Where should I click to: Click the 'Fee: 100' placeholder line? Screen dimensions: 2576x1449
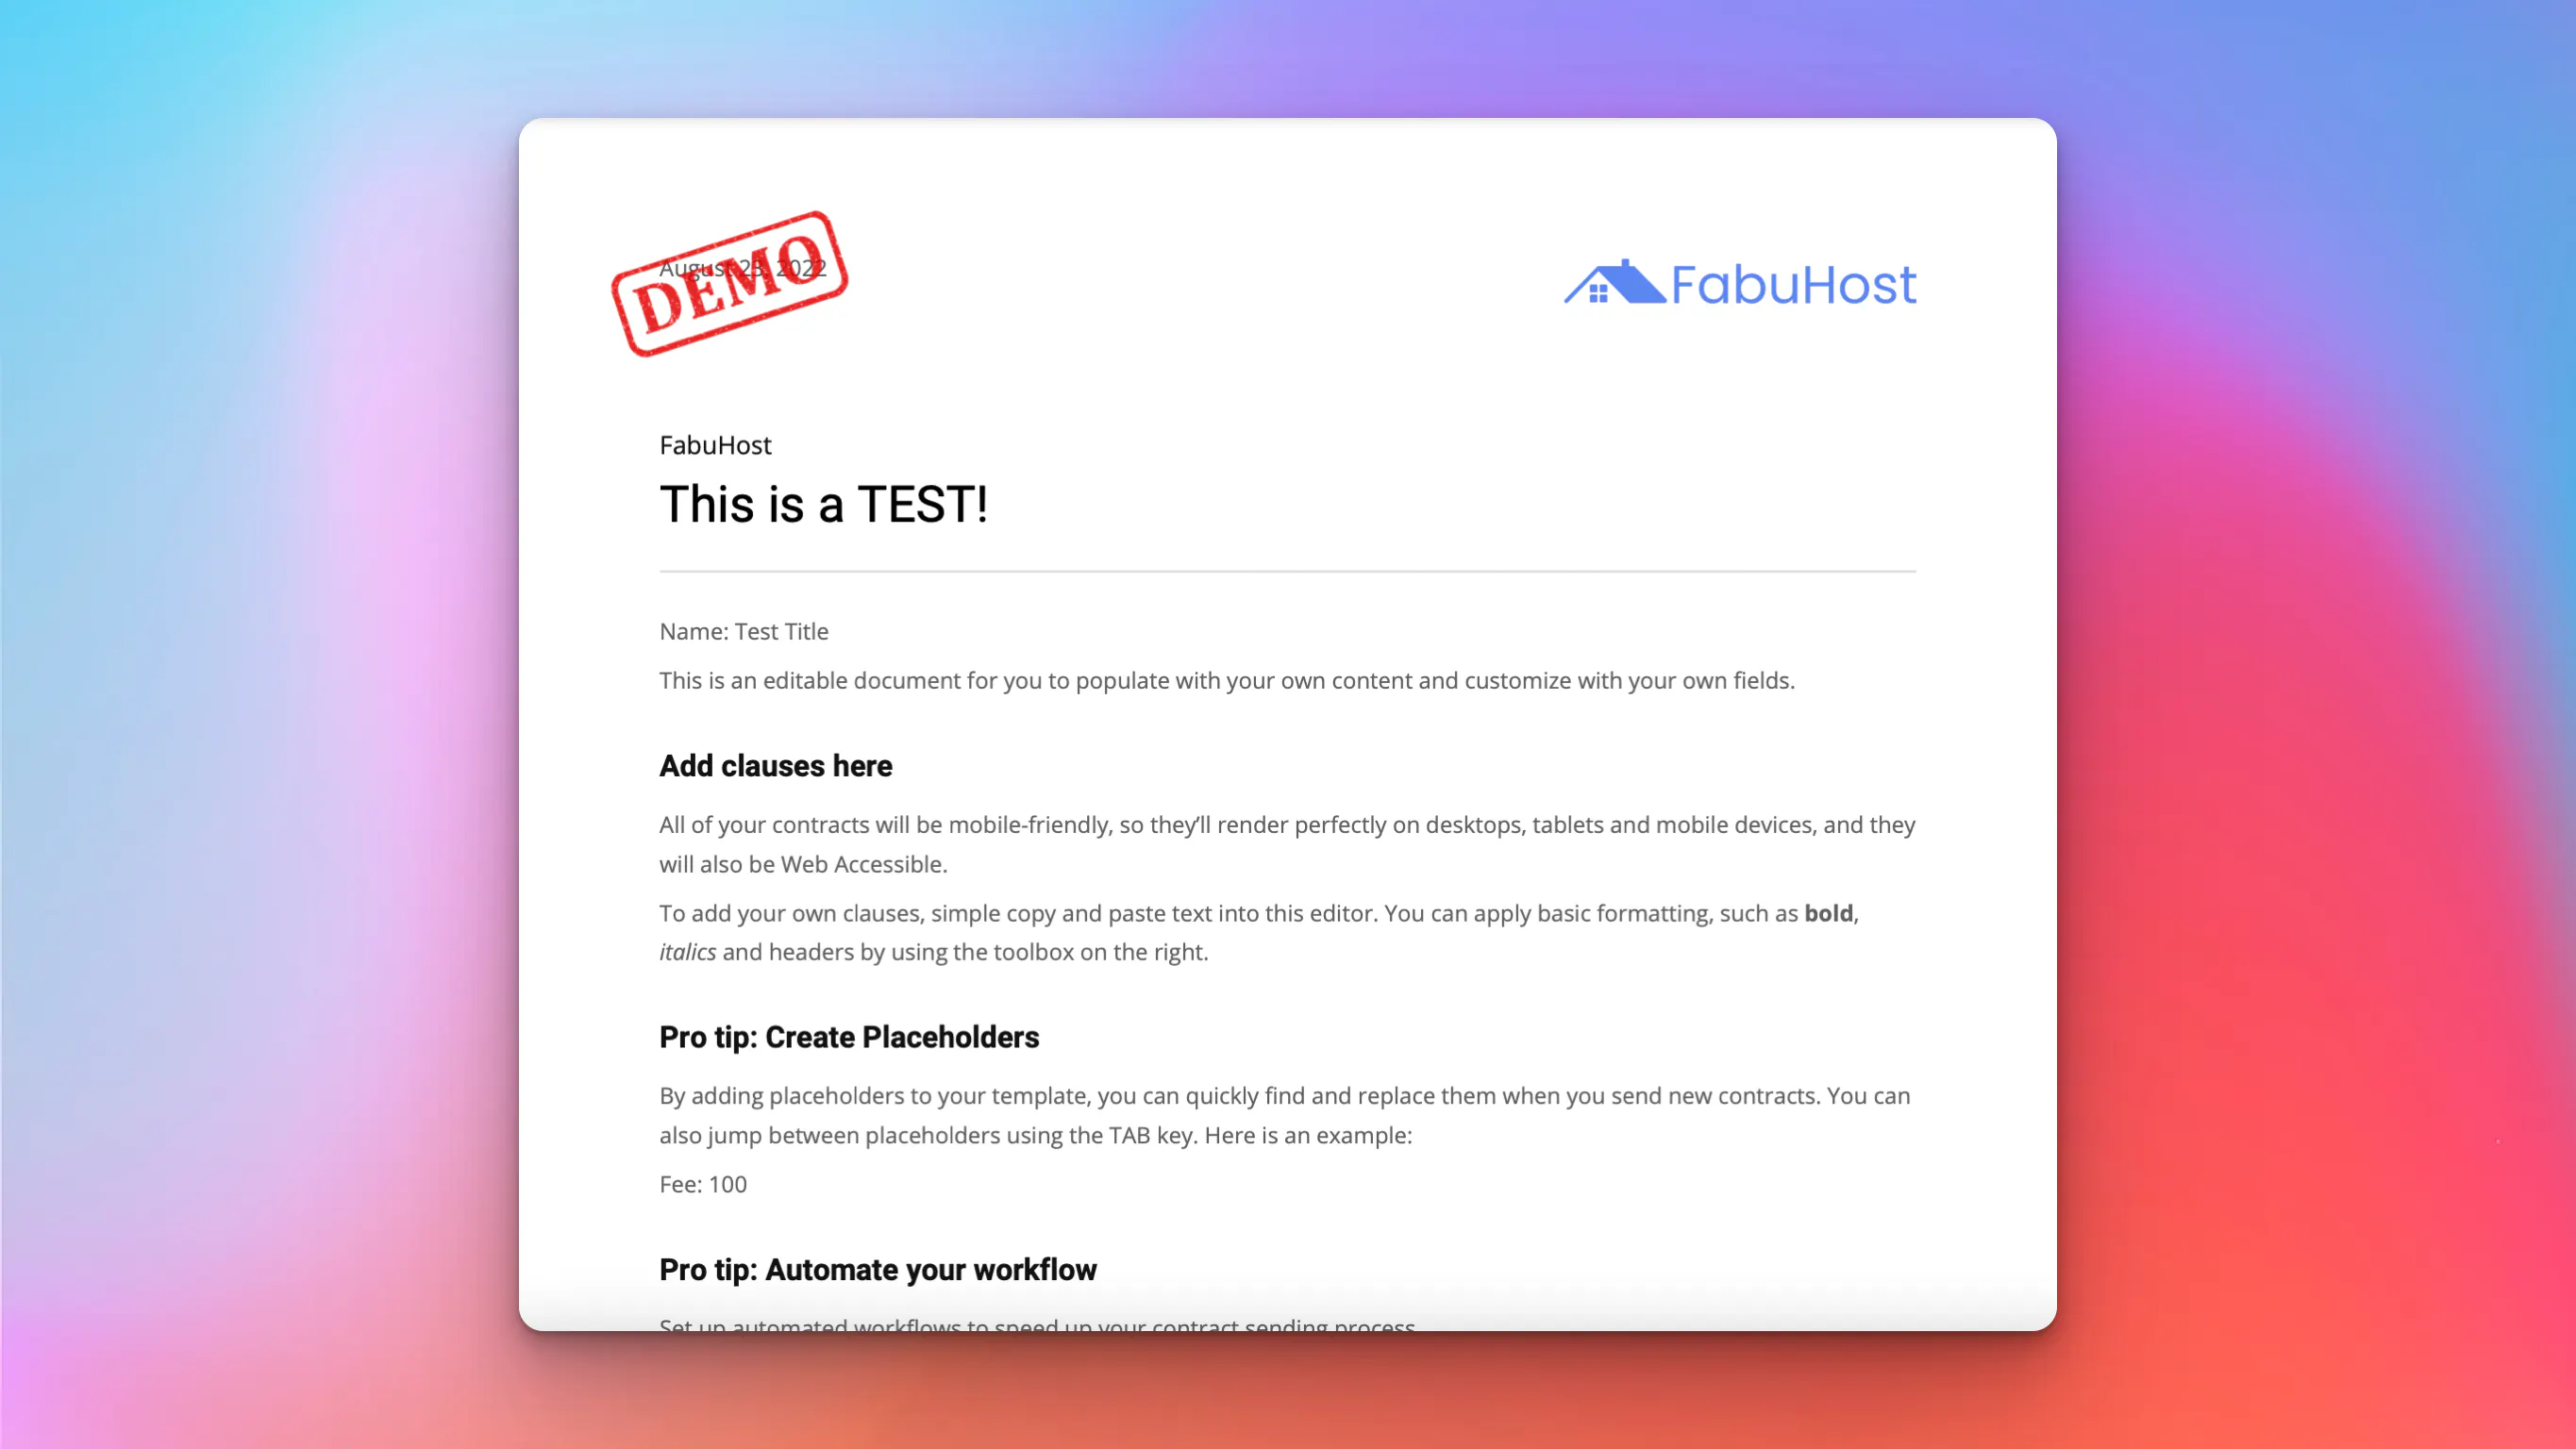tap(703, 1184)
